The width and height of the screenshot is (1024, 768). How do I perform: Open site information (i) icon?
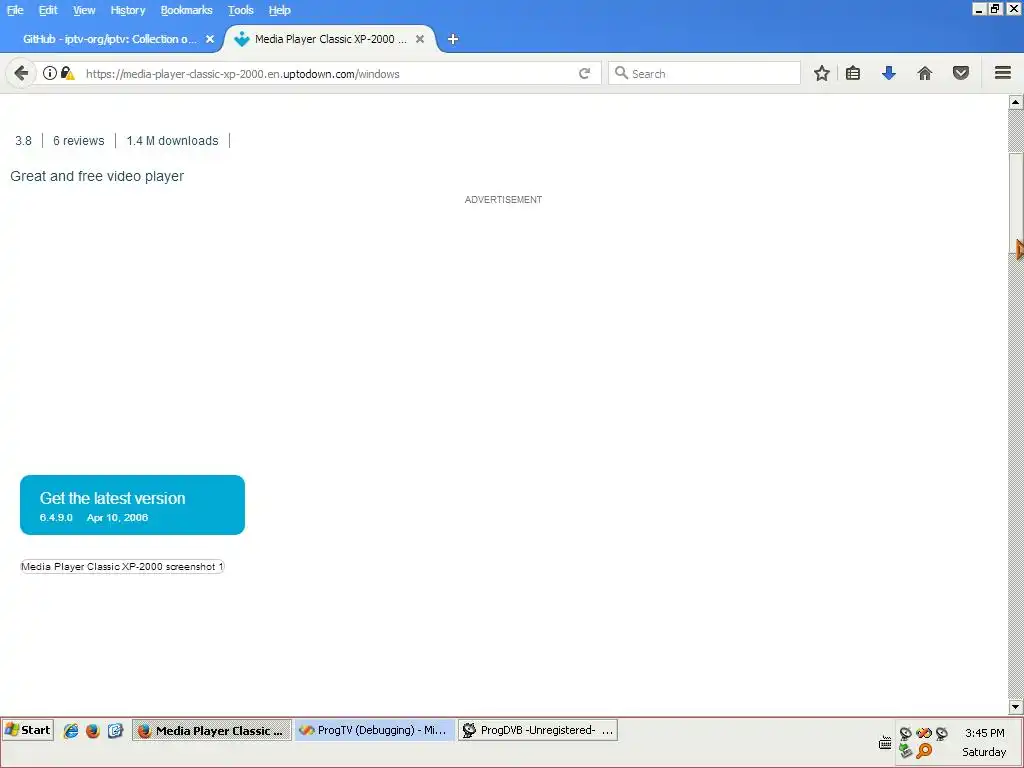[x=50, y=73]
